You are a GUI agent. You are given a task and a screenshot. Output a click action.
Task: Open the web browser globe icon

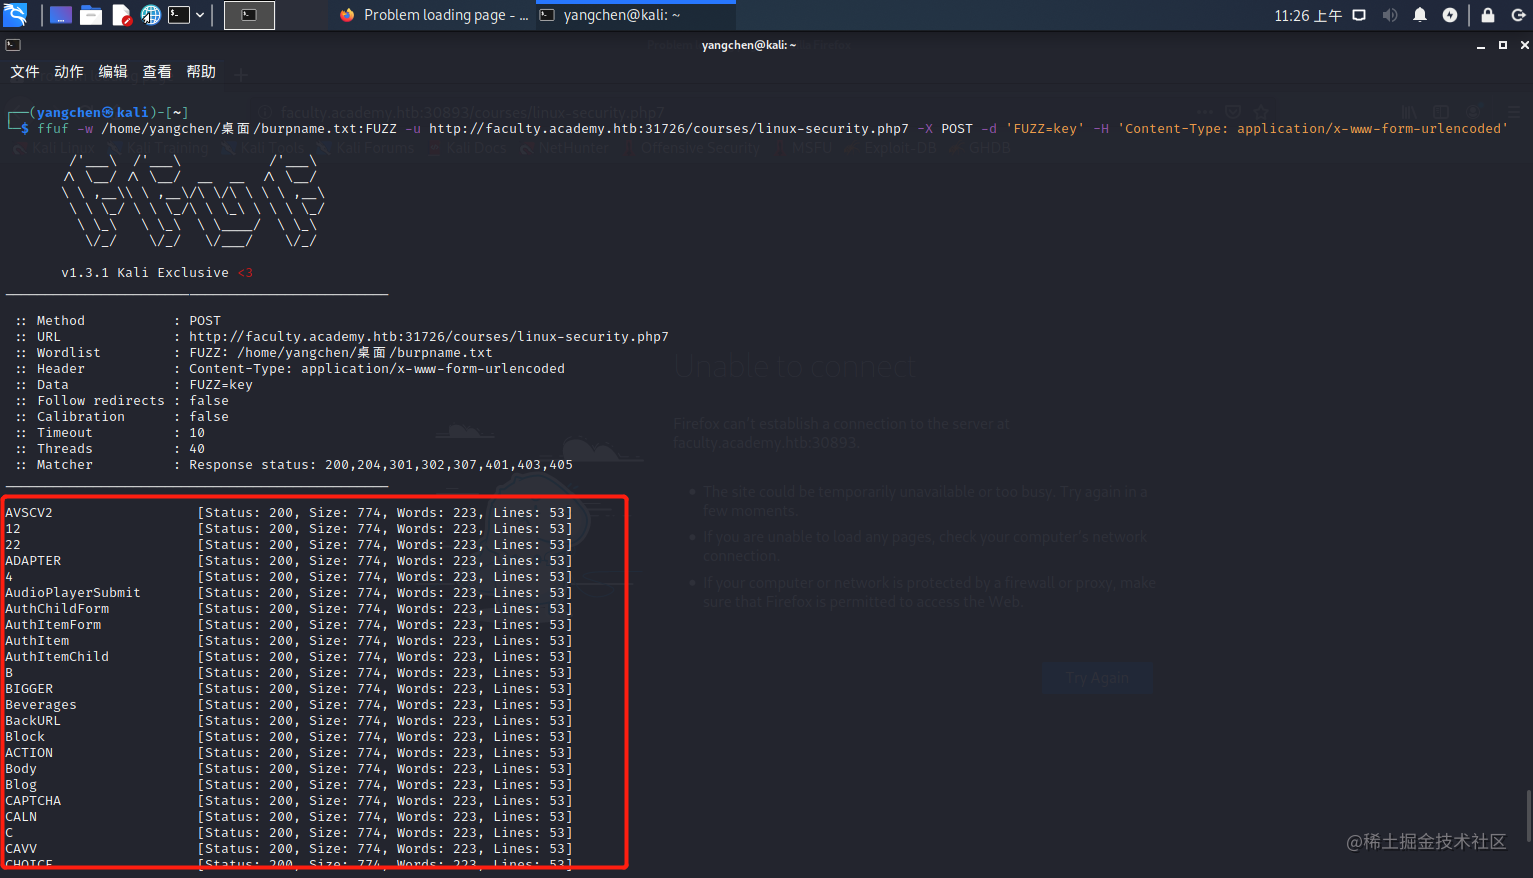[150, 15]
